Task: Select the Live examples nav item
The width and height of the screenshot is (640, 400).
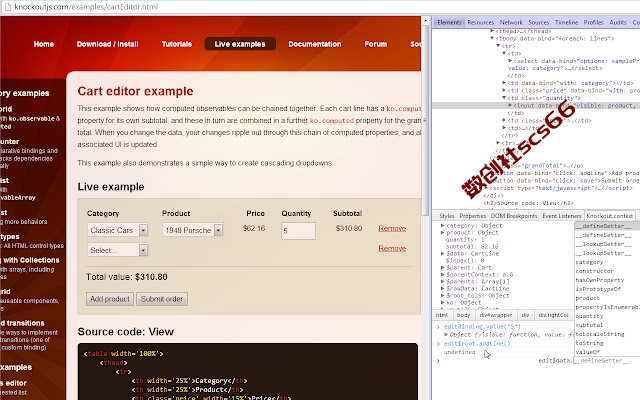Action: (240, 44)
